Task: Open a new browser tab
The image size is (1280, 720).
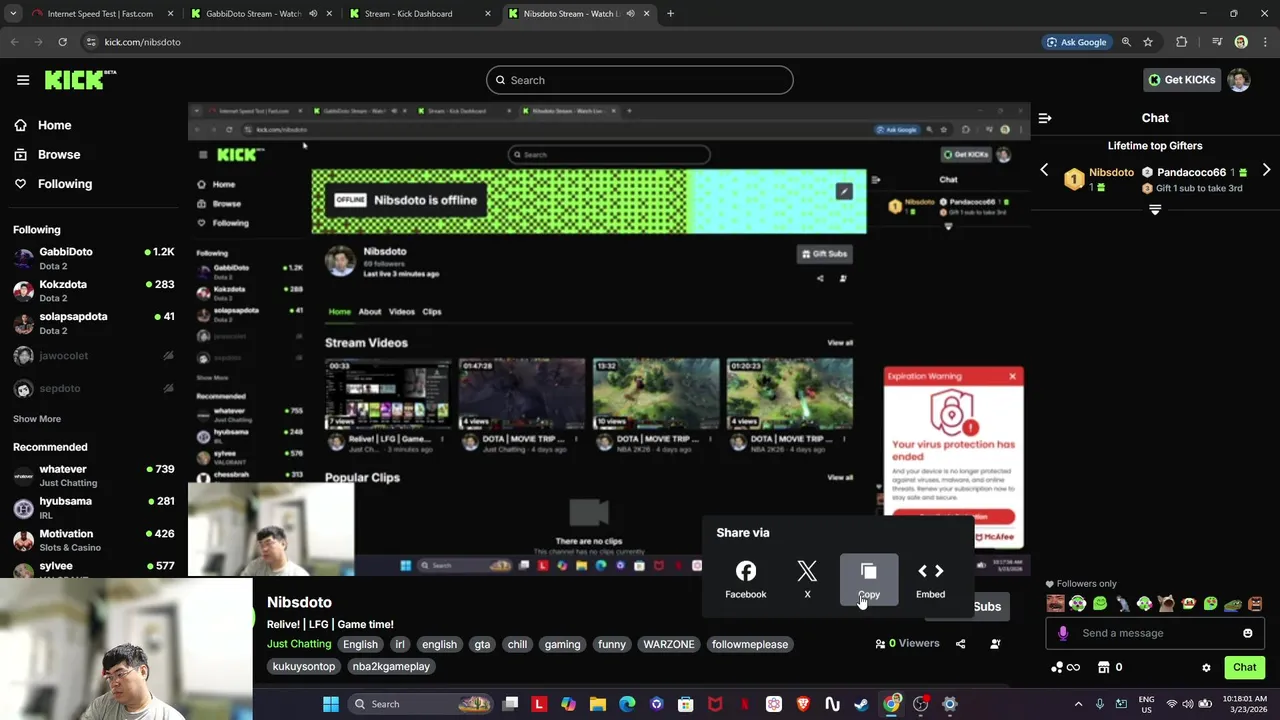Action: point(670,14)
